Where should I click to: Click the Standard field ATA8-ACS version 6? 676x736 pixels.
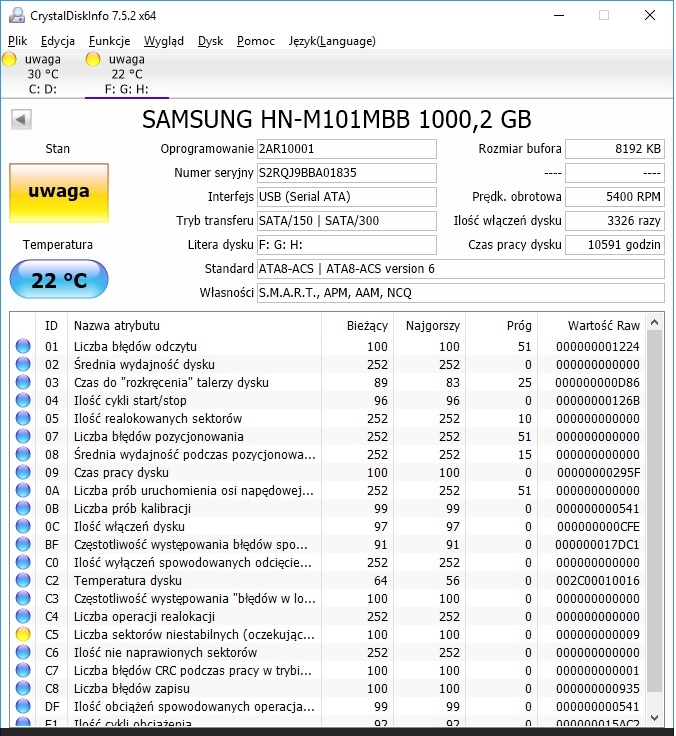(x=461, y=269)
